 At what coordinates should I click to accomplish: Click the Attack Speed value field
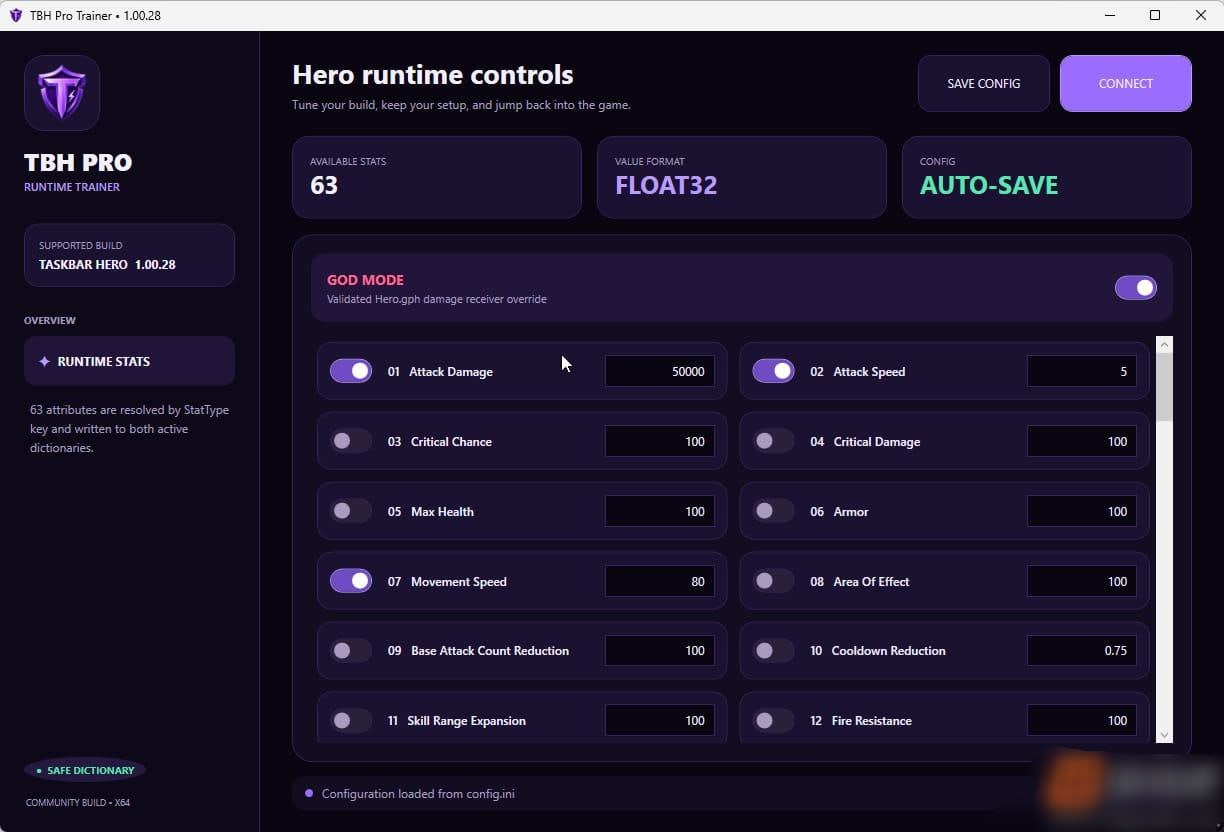click(x=1082, y=371)
